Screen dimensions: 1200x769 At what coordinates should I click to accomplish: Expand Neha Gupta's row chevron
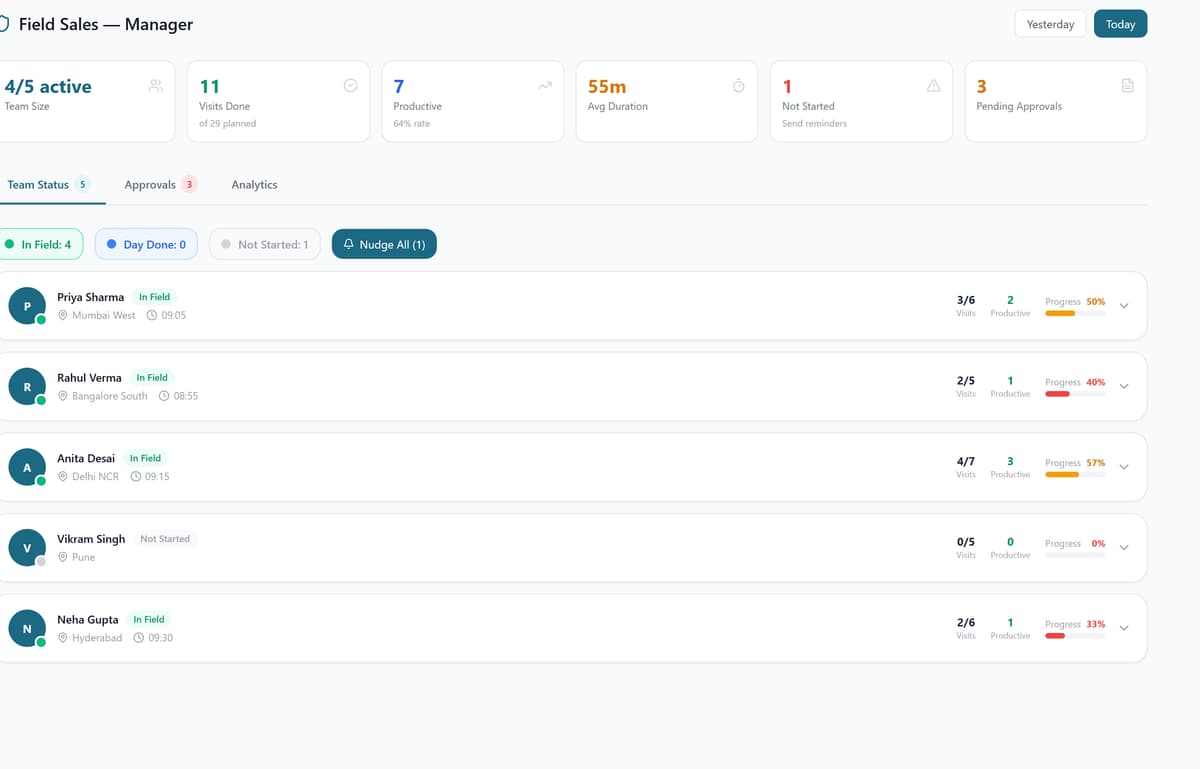[x=1124, y=628]
